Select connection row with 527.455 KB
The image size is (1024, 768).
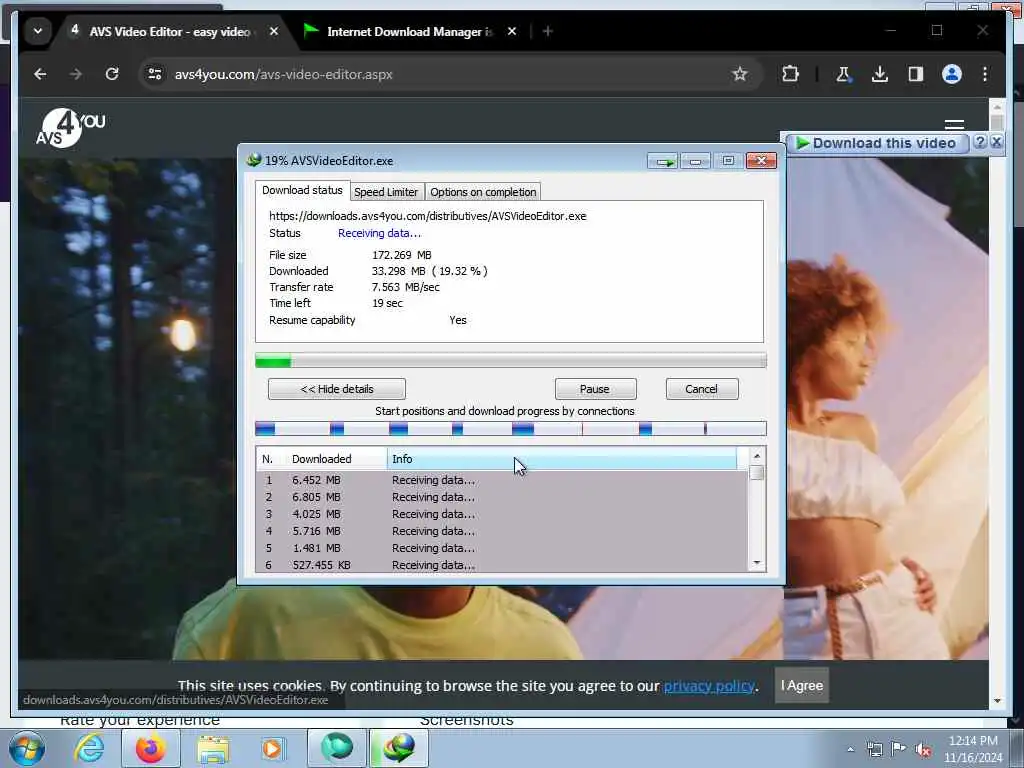pos(502,565)
